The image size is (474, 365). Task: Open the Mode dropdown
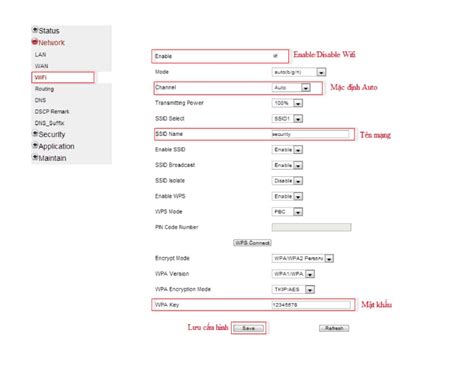(299, 72)
